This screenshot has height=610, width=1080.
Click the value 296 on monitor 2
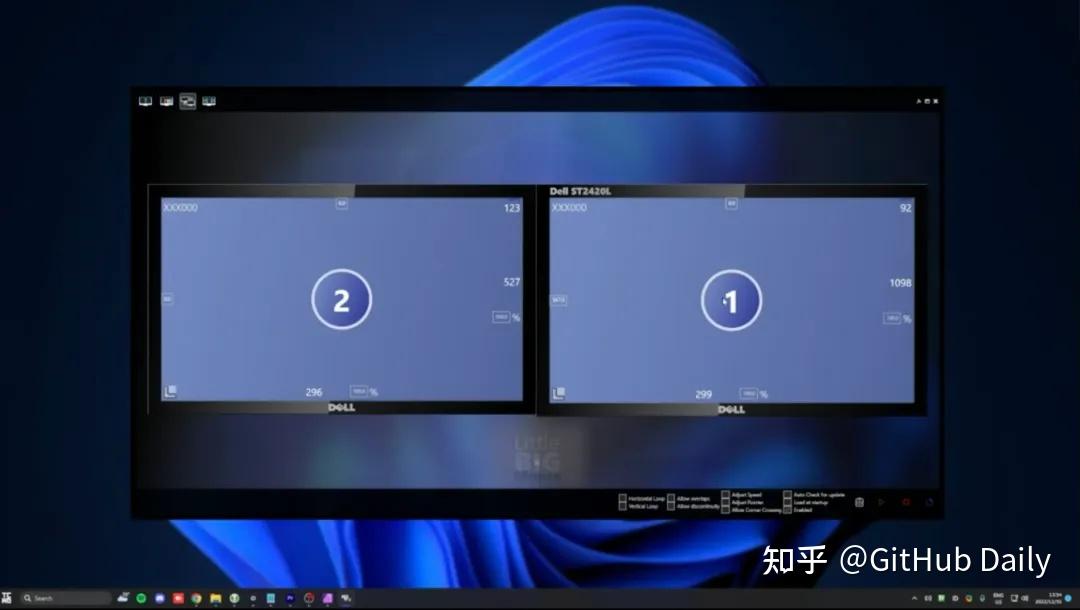tap(314, 392)
